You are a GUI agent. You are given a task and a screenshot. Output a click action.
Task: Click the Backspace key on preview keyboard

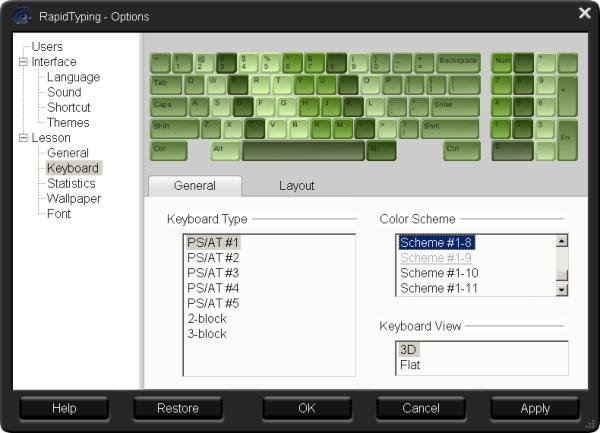[458, 63]
